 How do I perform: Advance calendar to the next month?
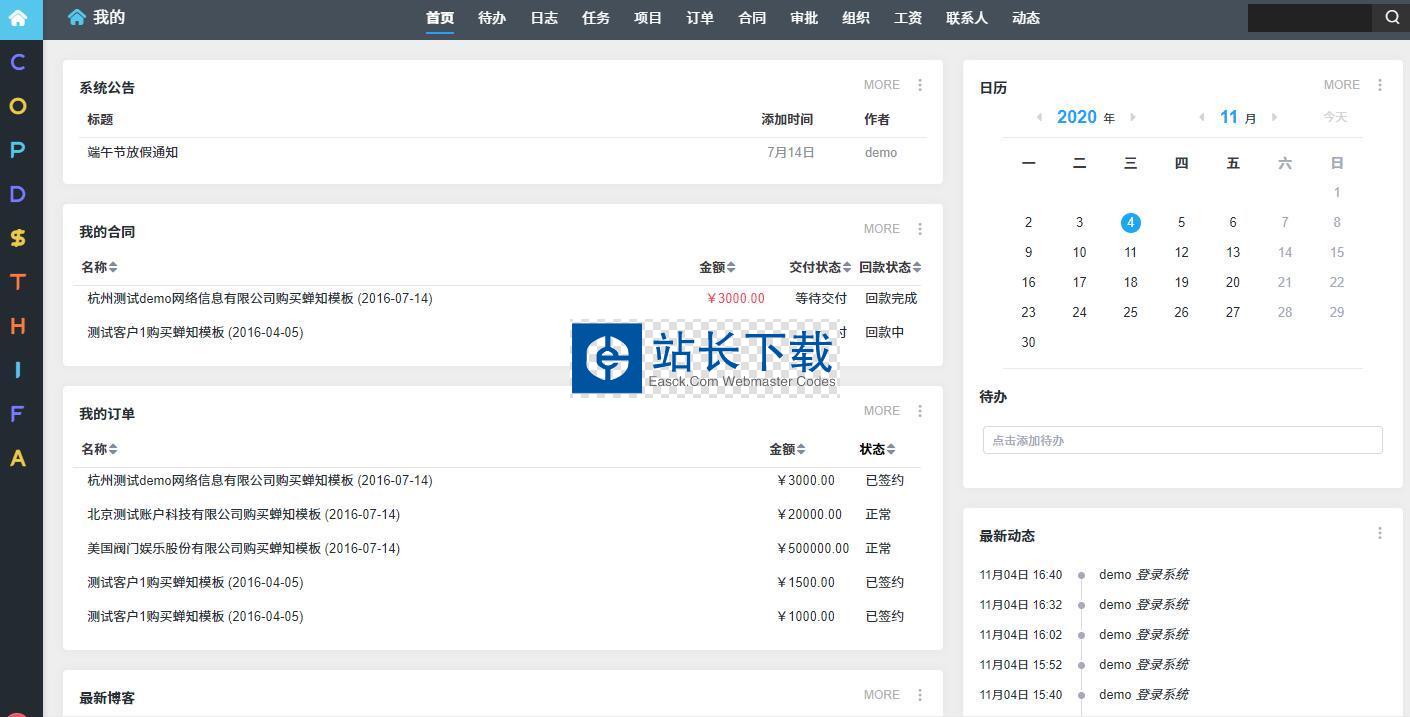point(1274,117)
